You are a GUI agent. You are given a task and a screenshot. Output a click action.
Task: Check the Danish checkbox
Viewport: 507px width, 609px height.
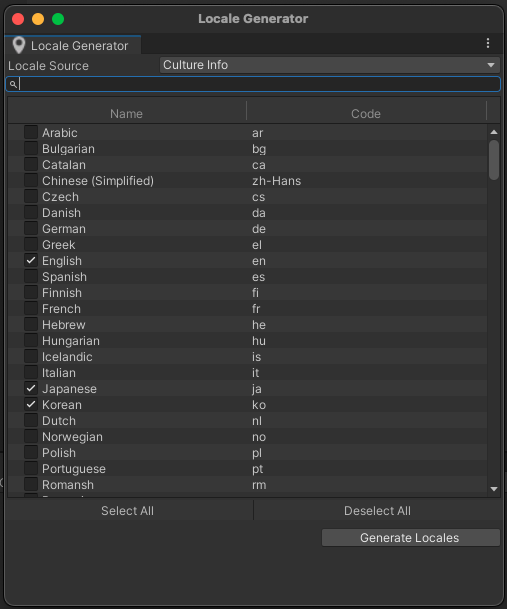(31, 212)
